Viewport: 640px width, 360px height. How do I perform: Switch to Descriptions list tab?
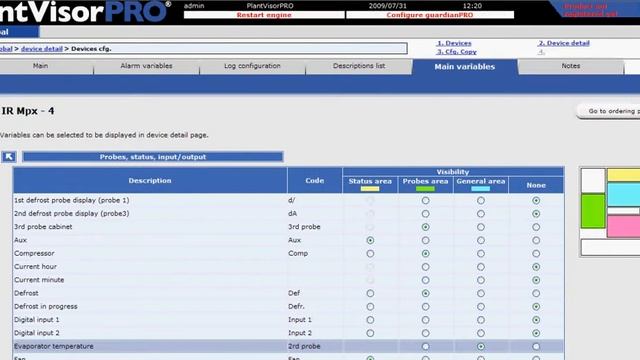tap(359, 66)
